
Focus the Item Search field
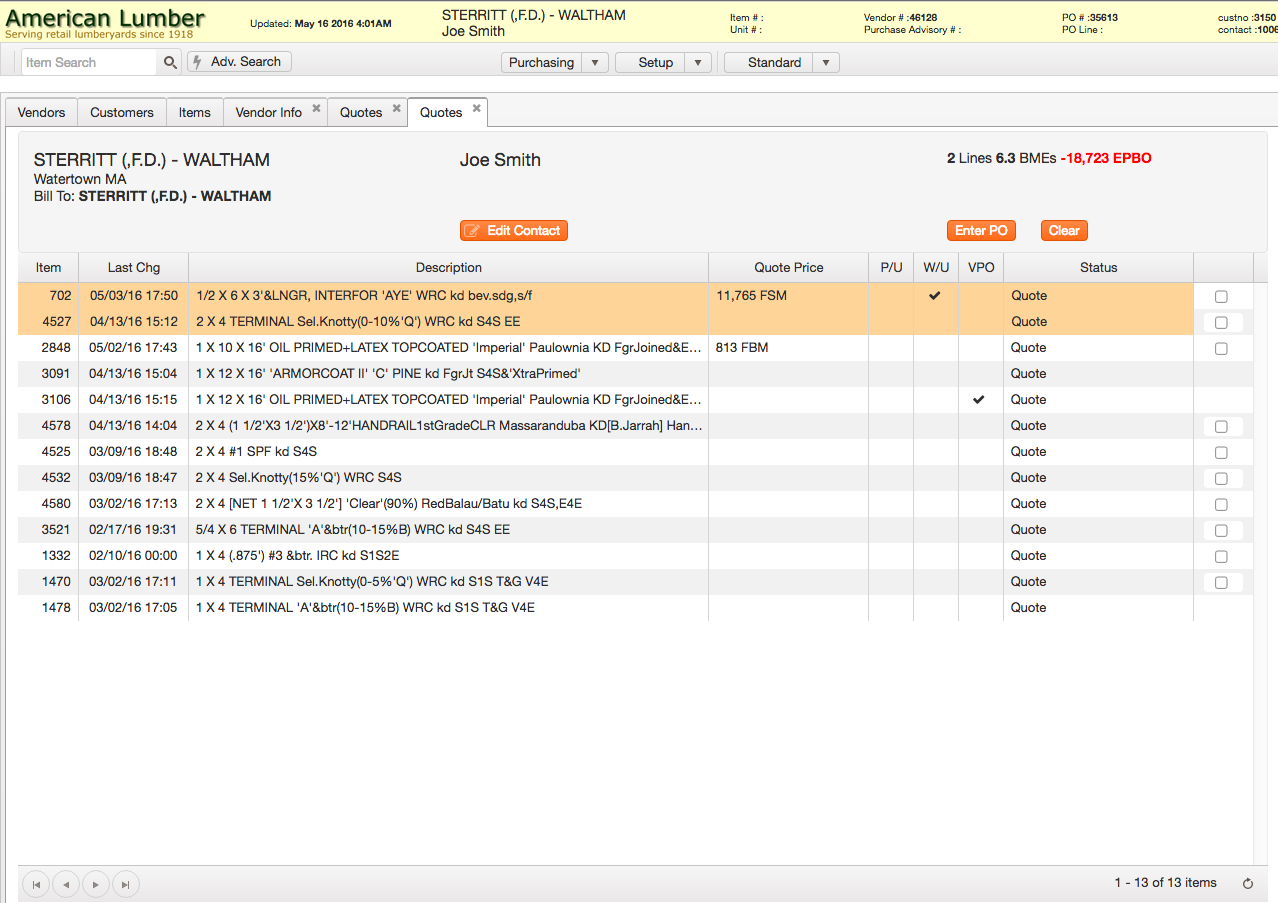pos(89,62)
